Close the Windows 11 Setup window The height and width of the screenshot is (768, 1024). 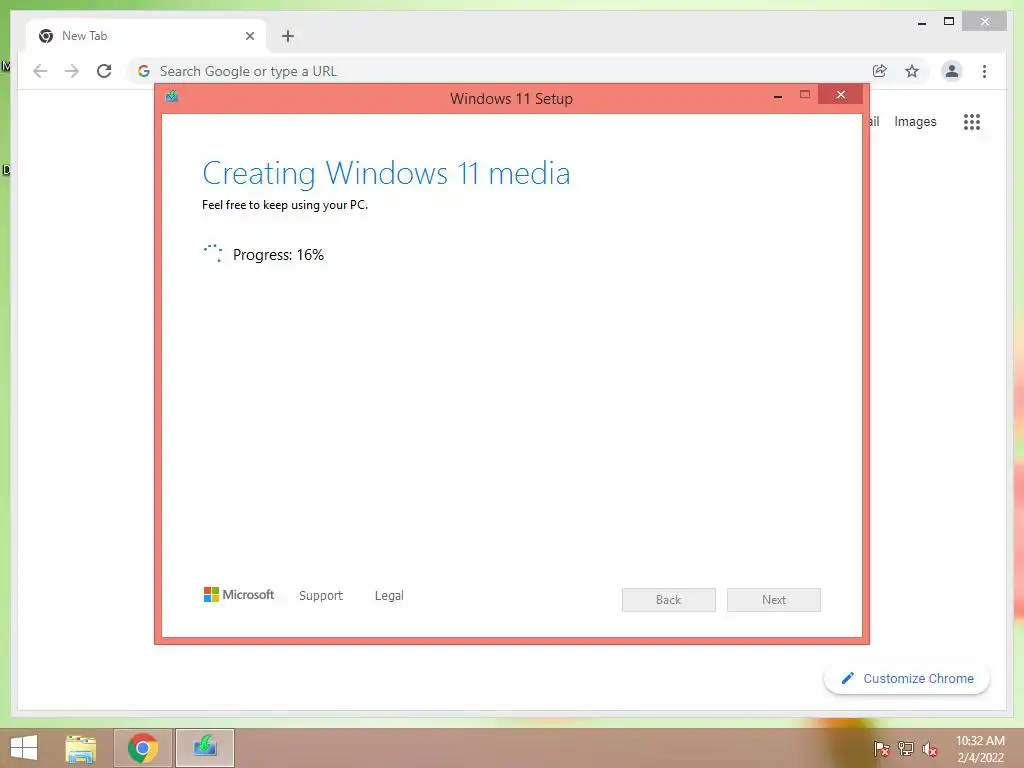(x=840, y=95)
